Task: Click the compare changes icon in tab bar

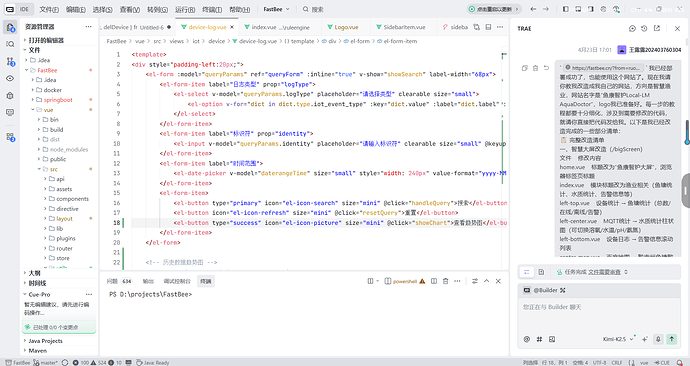Action: pos(477,27)
